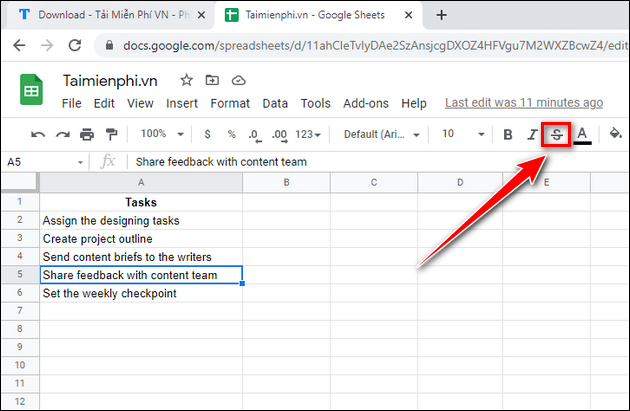This screenshot has width=630, height=411.
Task: Open the Format menu
Action: 230,103
